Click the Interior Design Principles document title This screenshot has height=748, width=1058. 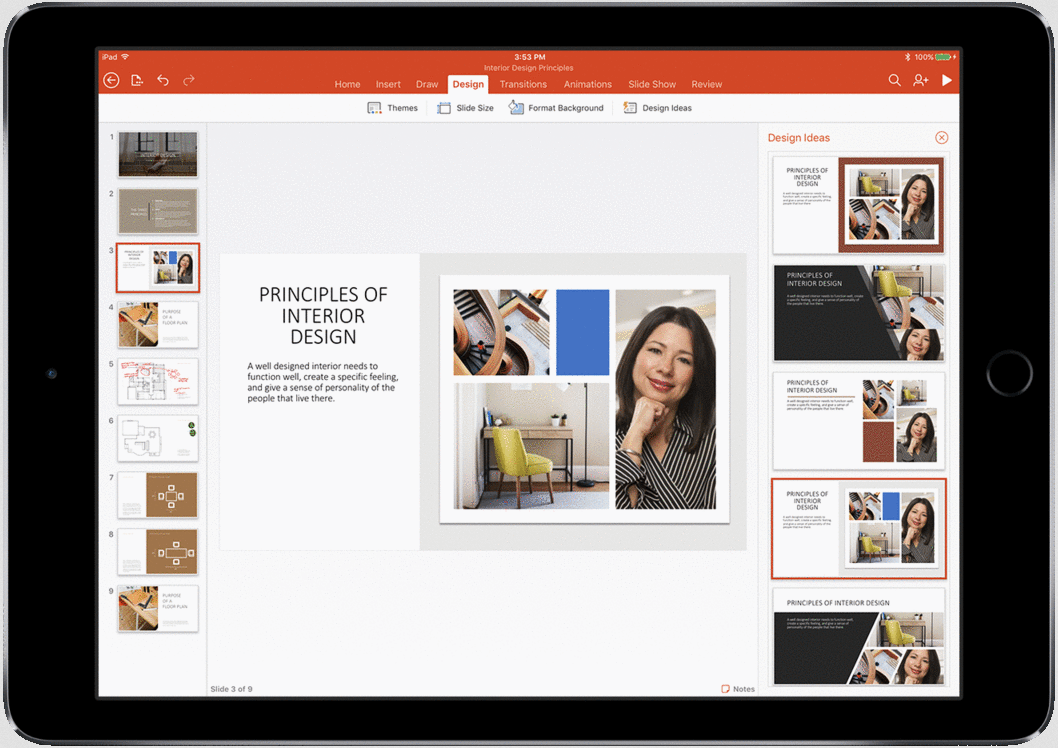click(x=528, y=68)
